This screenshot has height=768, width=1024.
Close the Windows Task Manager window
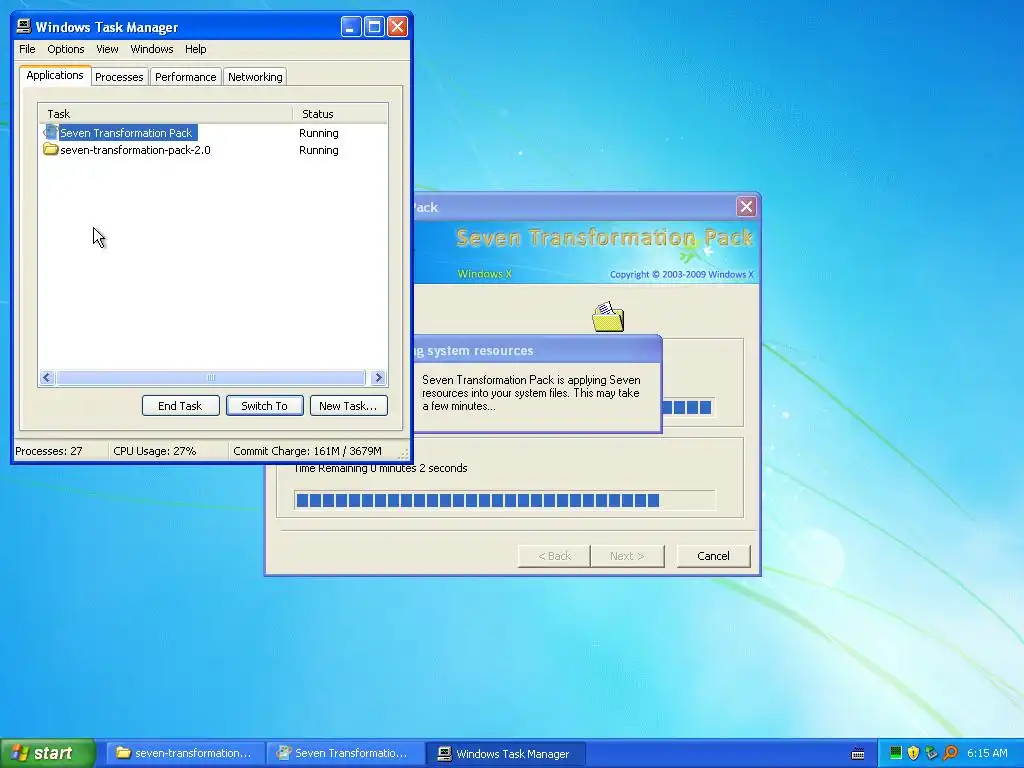tap(397, 27)
